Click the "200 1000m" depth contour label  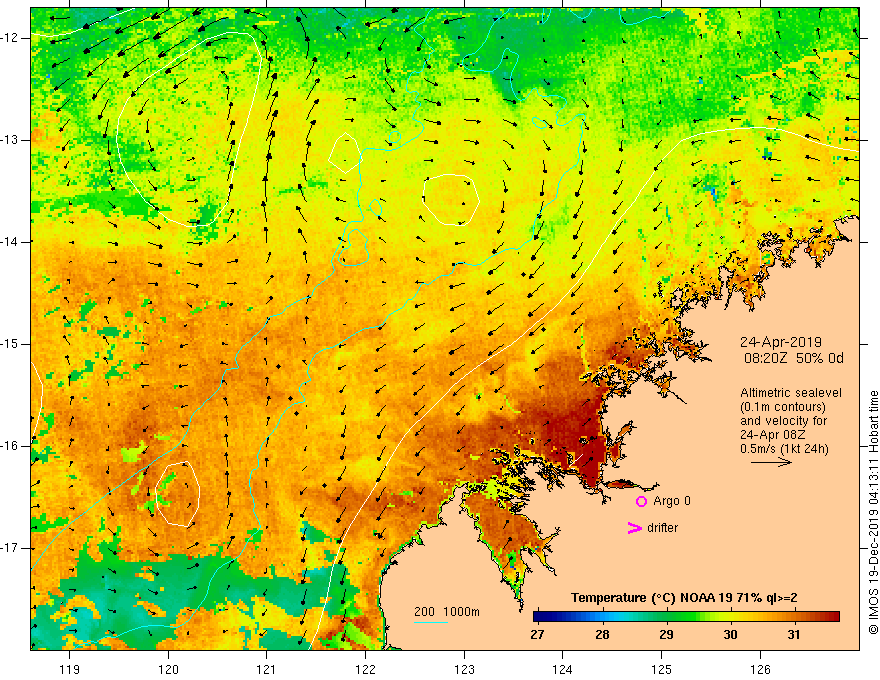tap(447, 612)
